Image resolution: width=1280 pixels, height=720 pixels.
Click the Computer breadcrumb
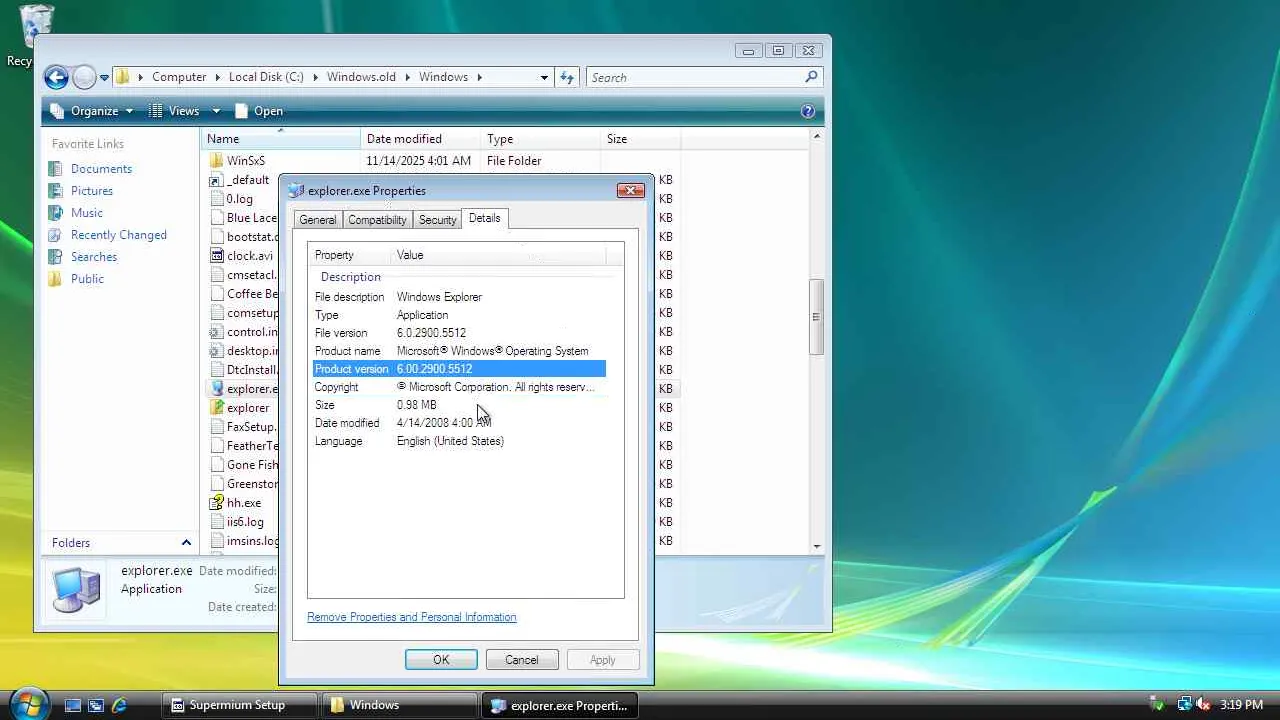coord(179,77)
